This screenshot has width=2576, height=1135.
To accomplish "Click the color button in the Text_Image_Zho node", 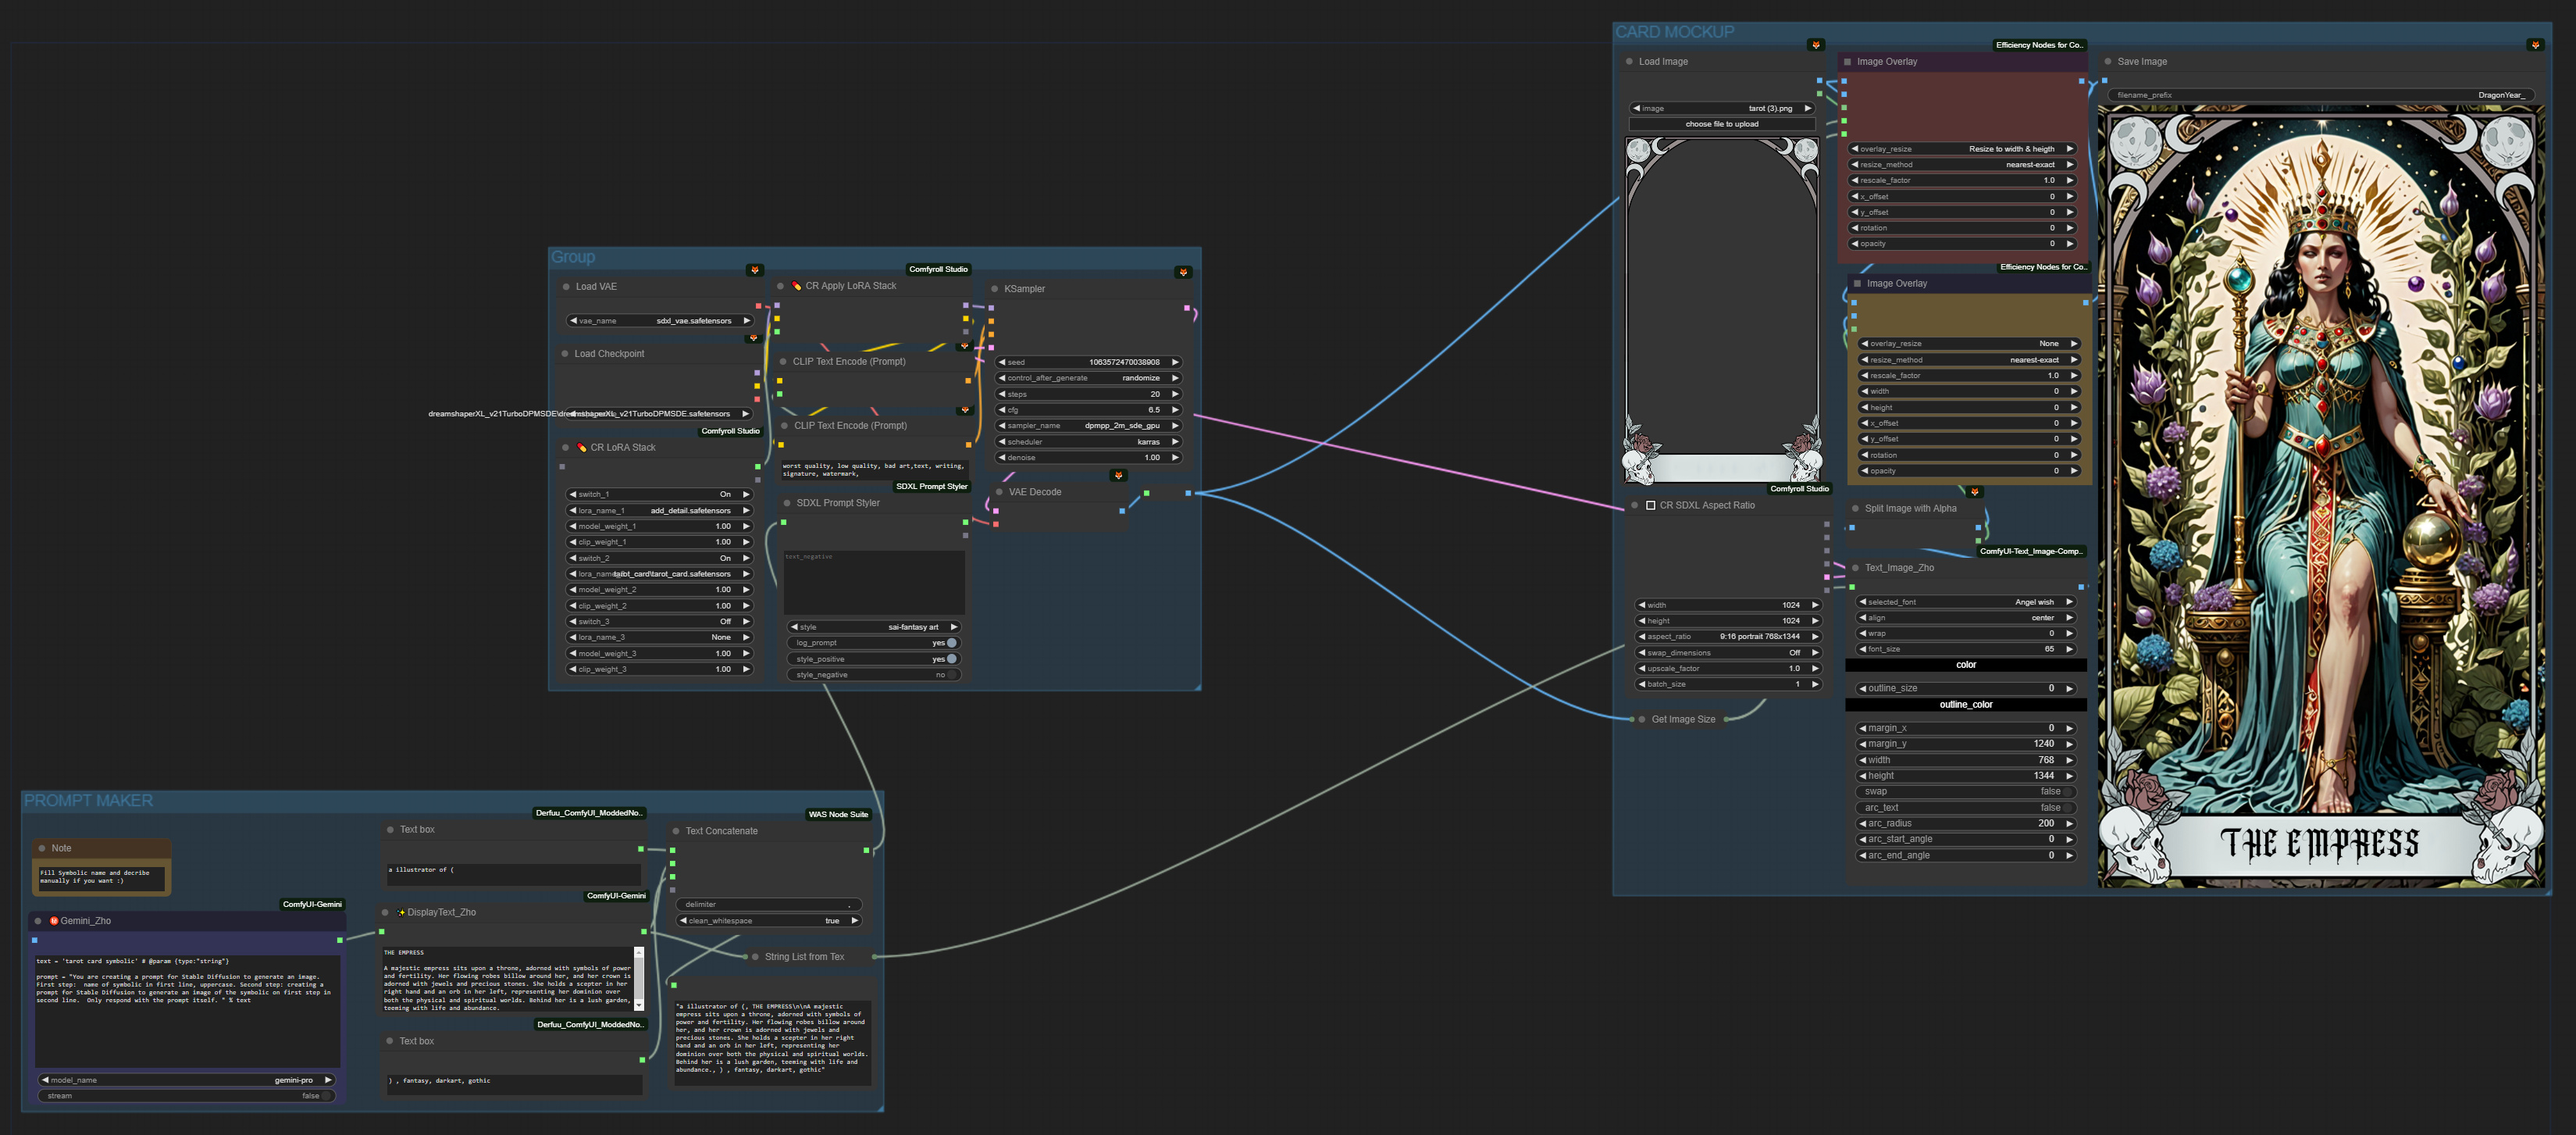I will click(1966, 664).
